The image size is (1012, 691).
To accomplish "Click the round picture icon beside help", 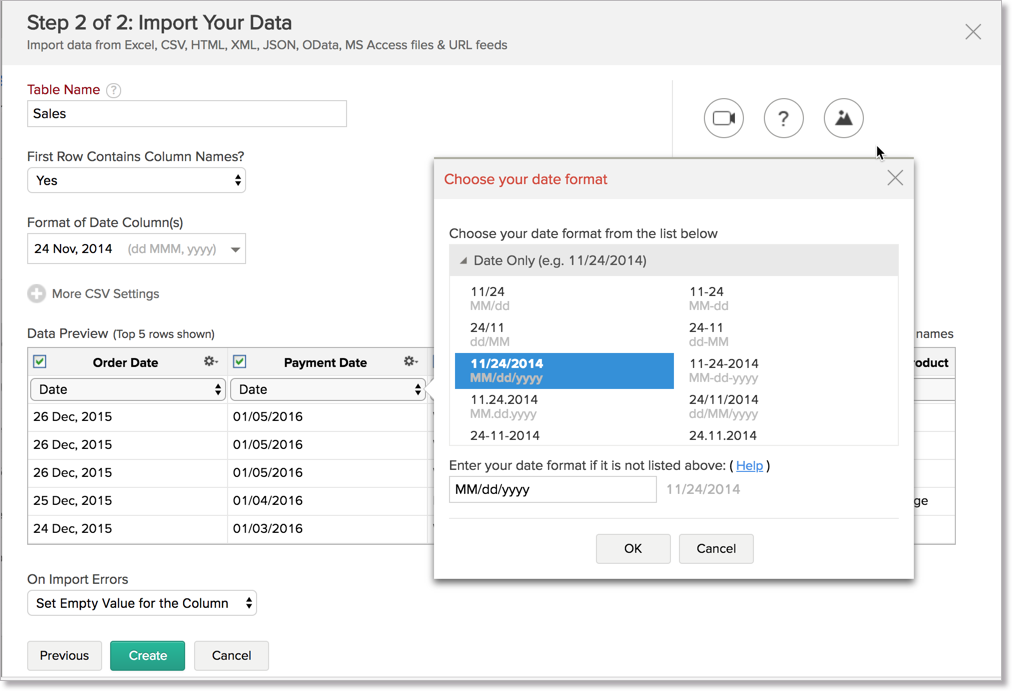I will 844,118.
